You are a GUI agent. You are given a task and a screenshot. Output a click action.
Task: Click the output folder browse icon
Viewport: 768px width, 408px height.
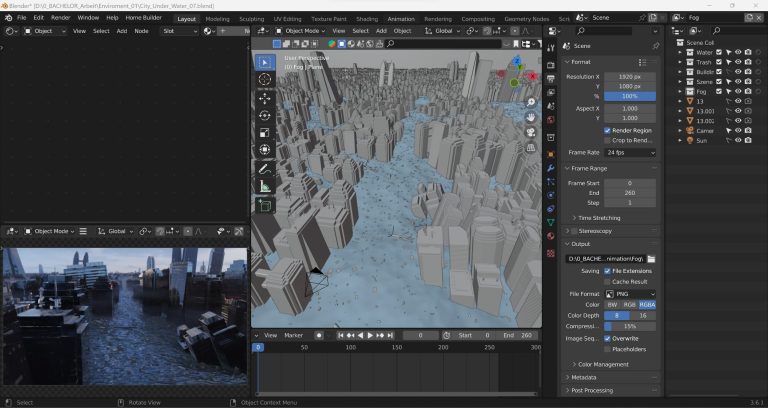[x=651, y=258]
